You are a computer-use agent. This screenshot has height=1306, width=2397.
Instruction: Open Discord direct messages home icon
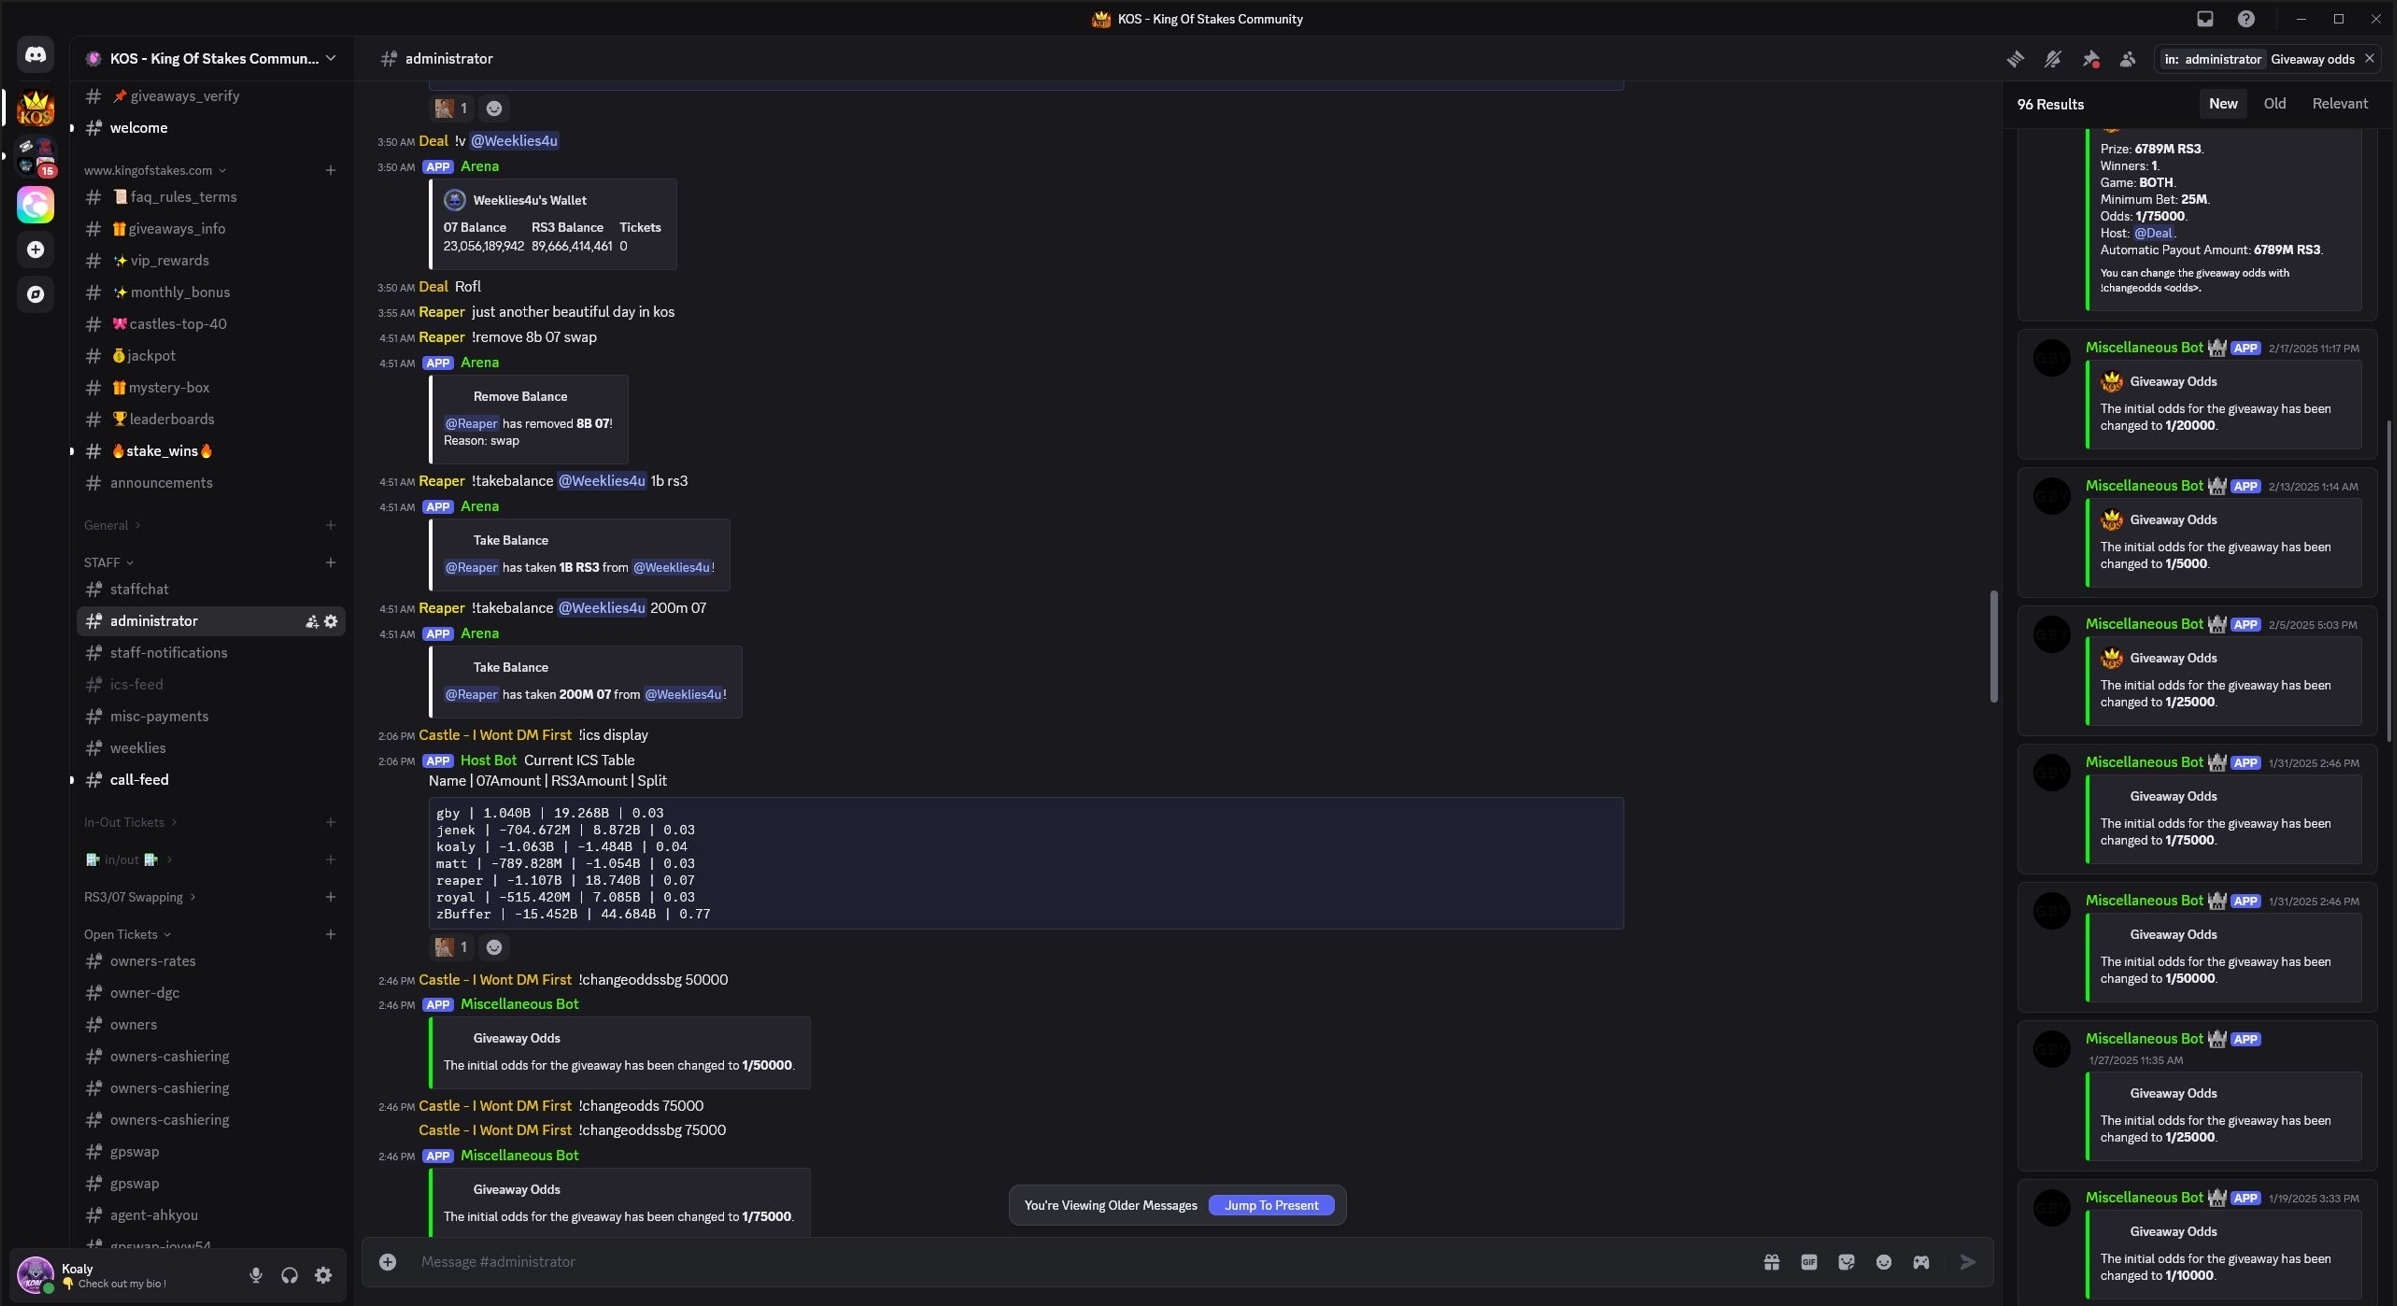coord(35,55)
